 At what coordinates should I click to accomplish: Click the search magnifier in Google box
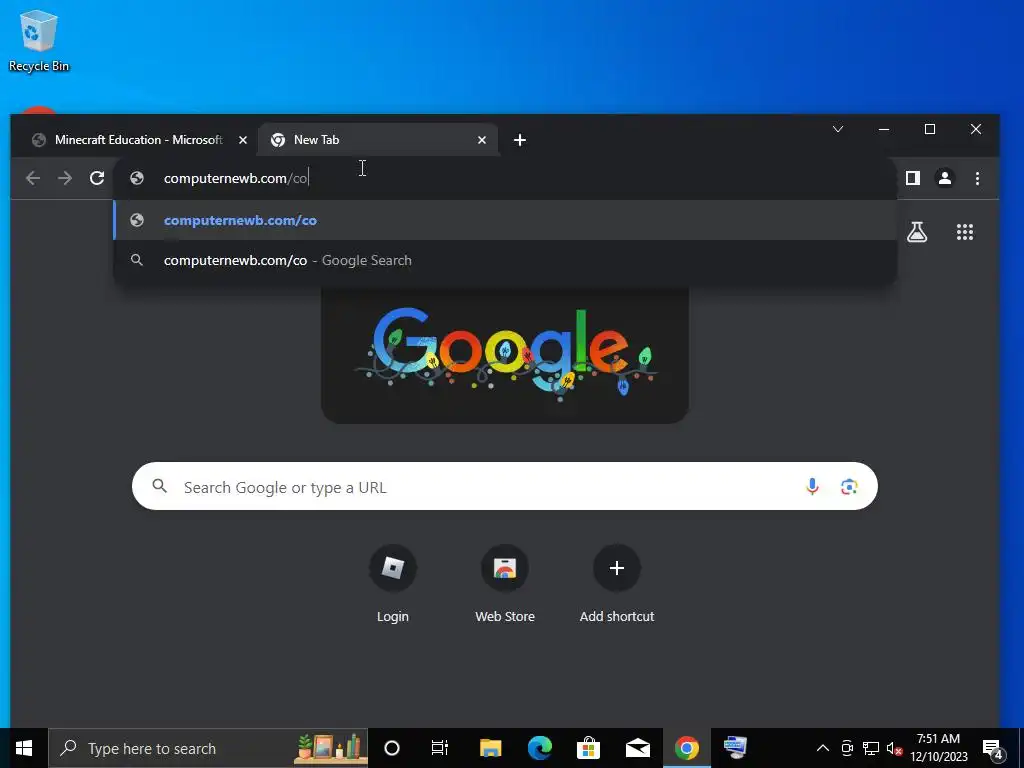point(159,486)
